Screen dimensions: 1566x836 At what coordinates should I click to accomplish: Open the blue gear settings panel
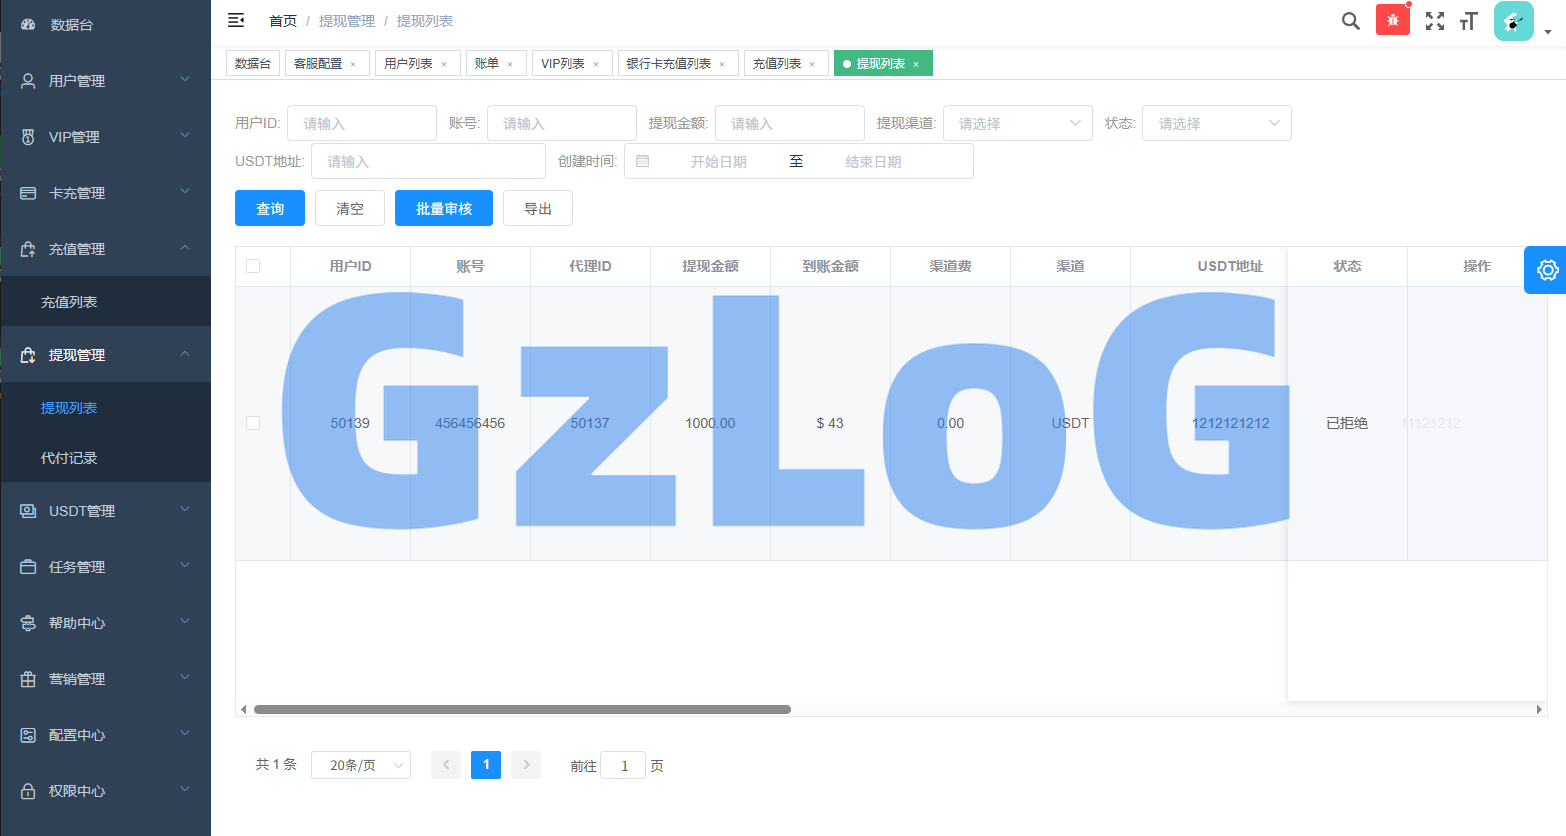(1546, 270)
